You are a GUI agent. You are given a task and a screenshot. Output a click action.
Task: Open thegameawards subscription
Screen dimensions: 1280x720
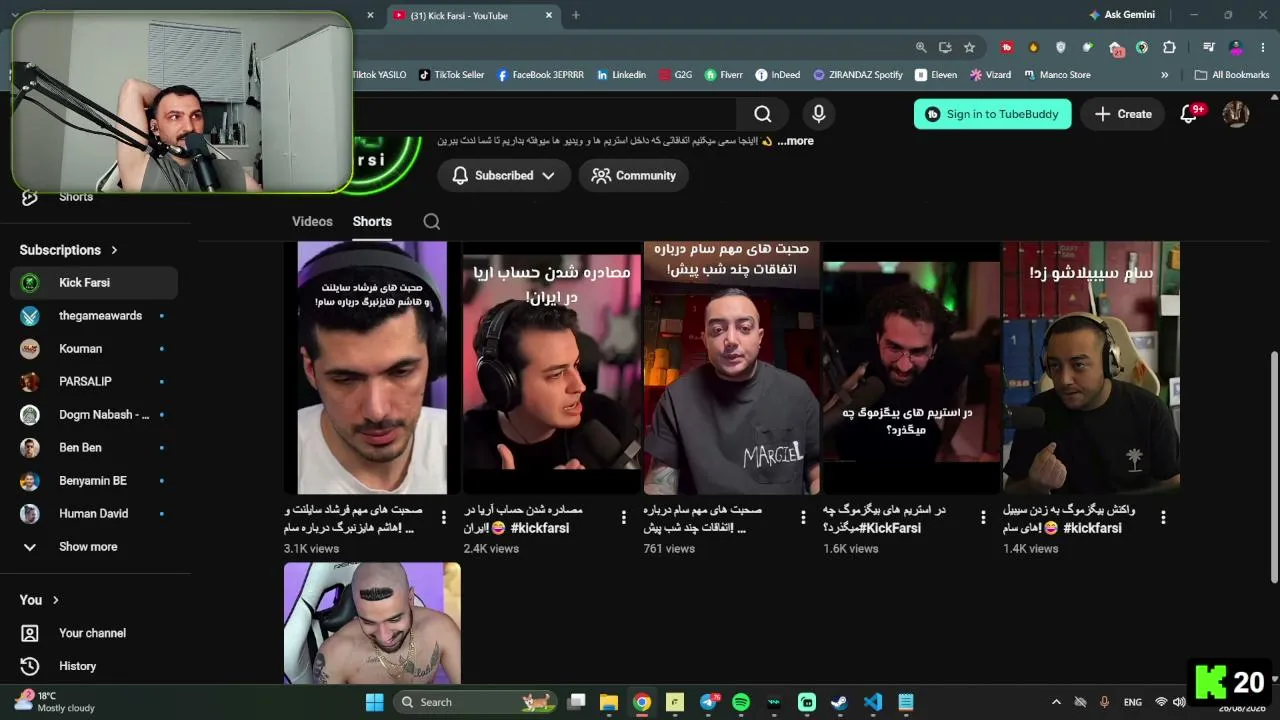click(94, 316)
